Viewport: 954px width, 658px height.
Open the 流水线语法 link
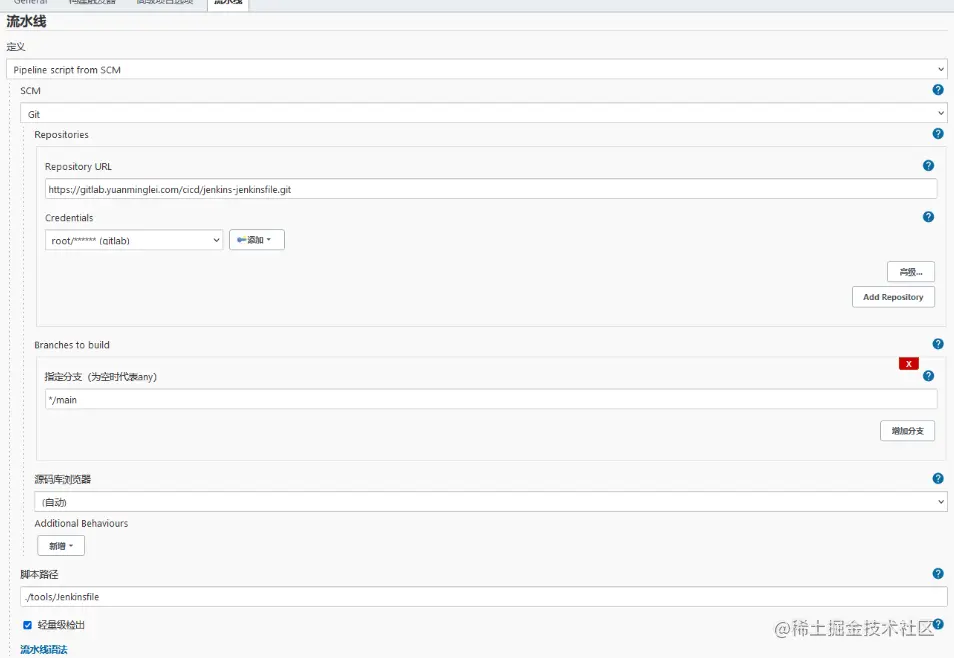(44, 649)
